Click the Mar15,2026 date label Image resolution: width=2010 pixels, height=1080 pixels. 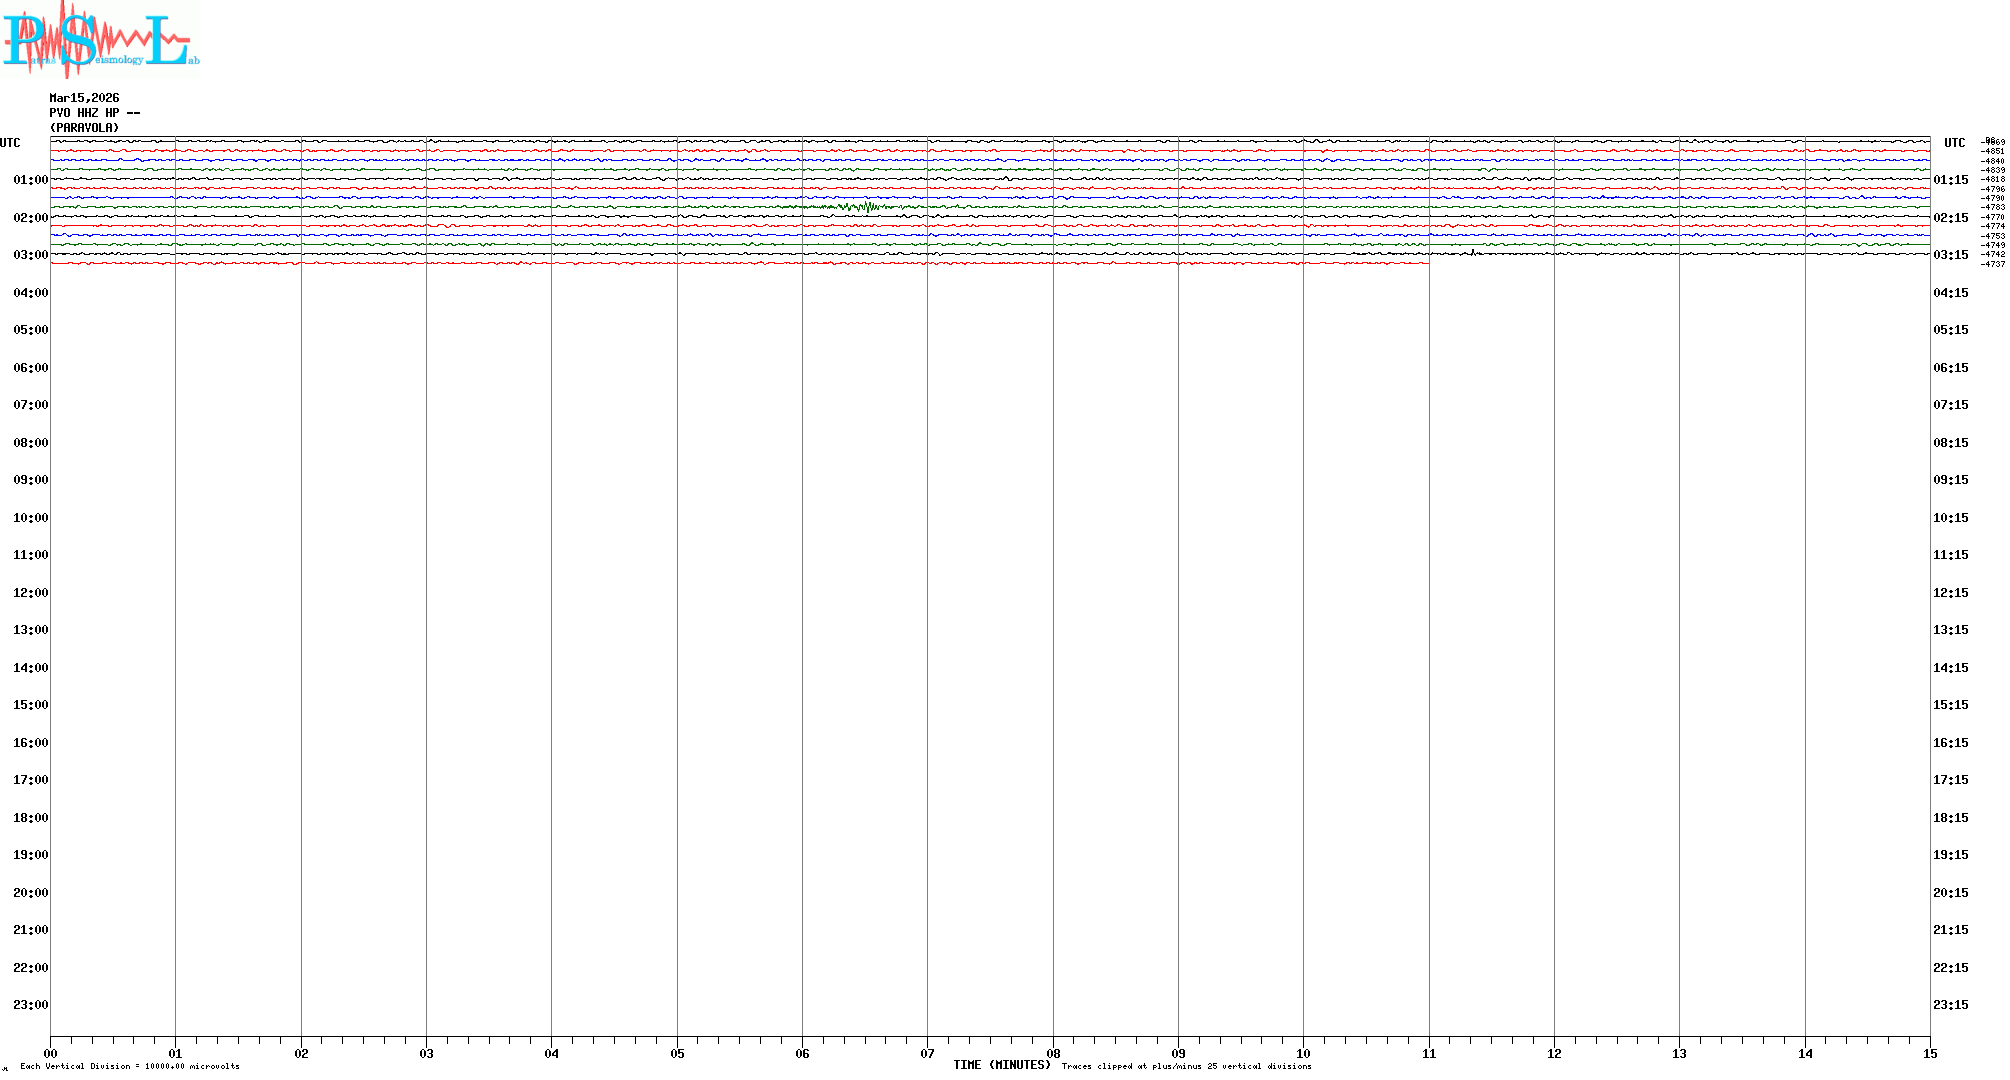(84, 98)
